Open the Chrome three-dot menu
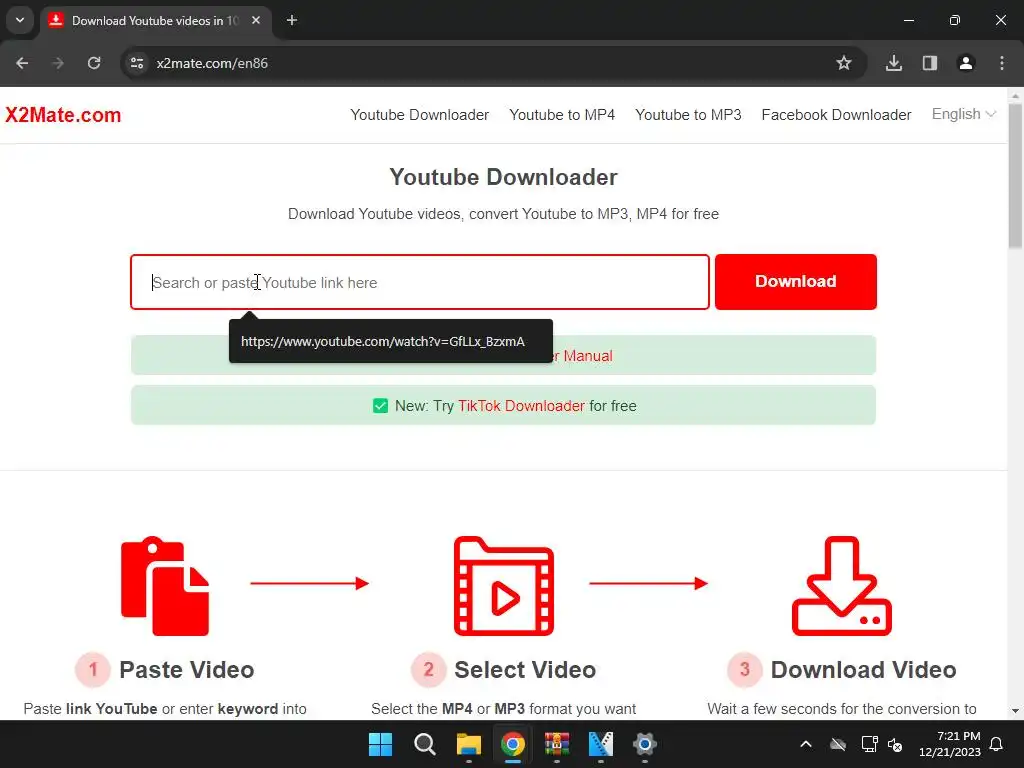The height and width of the screenshot is (768, 1024). point(1002,63)
